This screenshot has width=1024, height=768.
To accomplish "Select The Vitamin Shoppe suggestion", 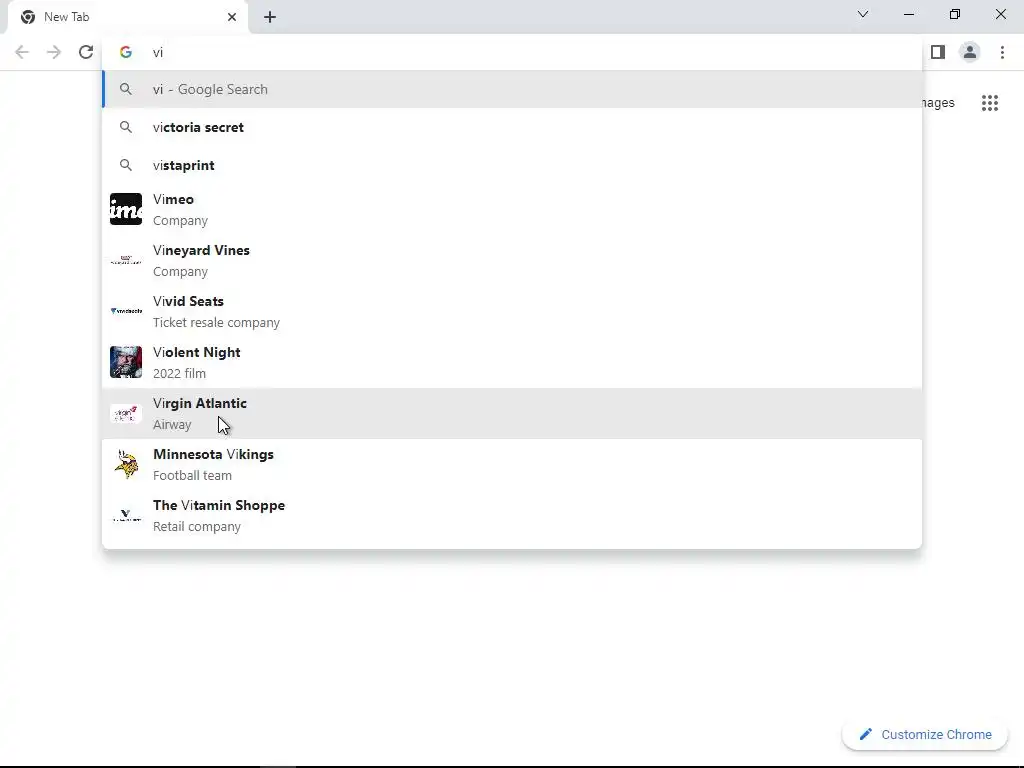I will pos(512,515).
